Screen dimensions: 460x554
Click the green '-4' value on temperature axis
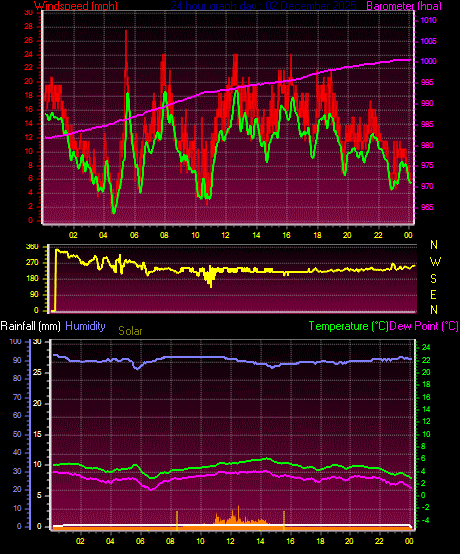(x=425, y=520)
